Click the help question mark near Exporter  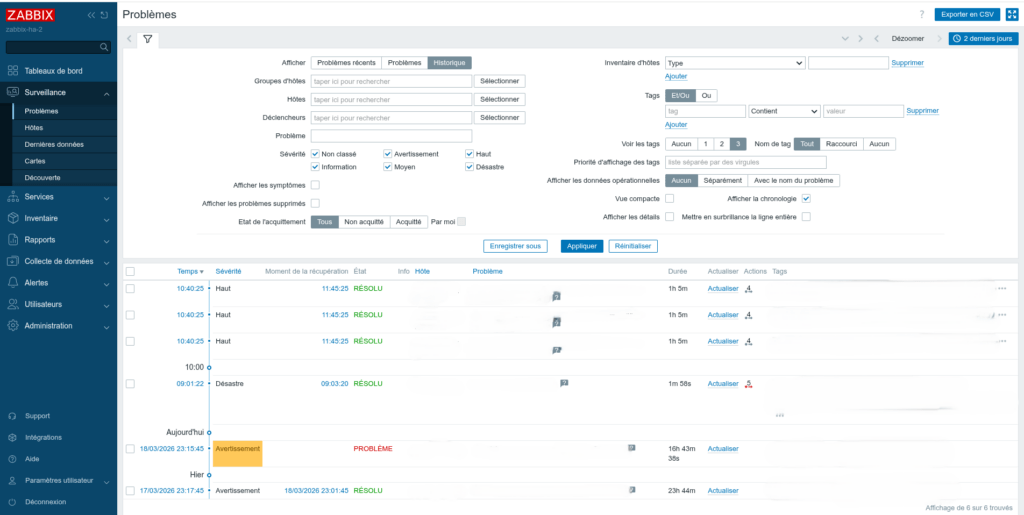pos(922,14)
